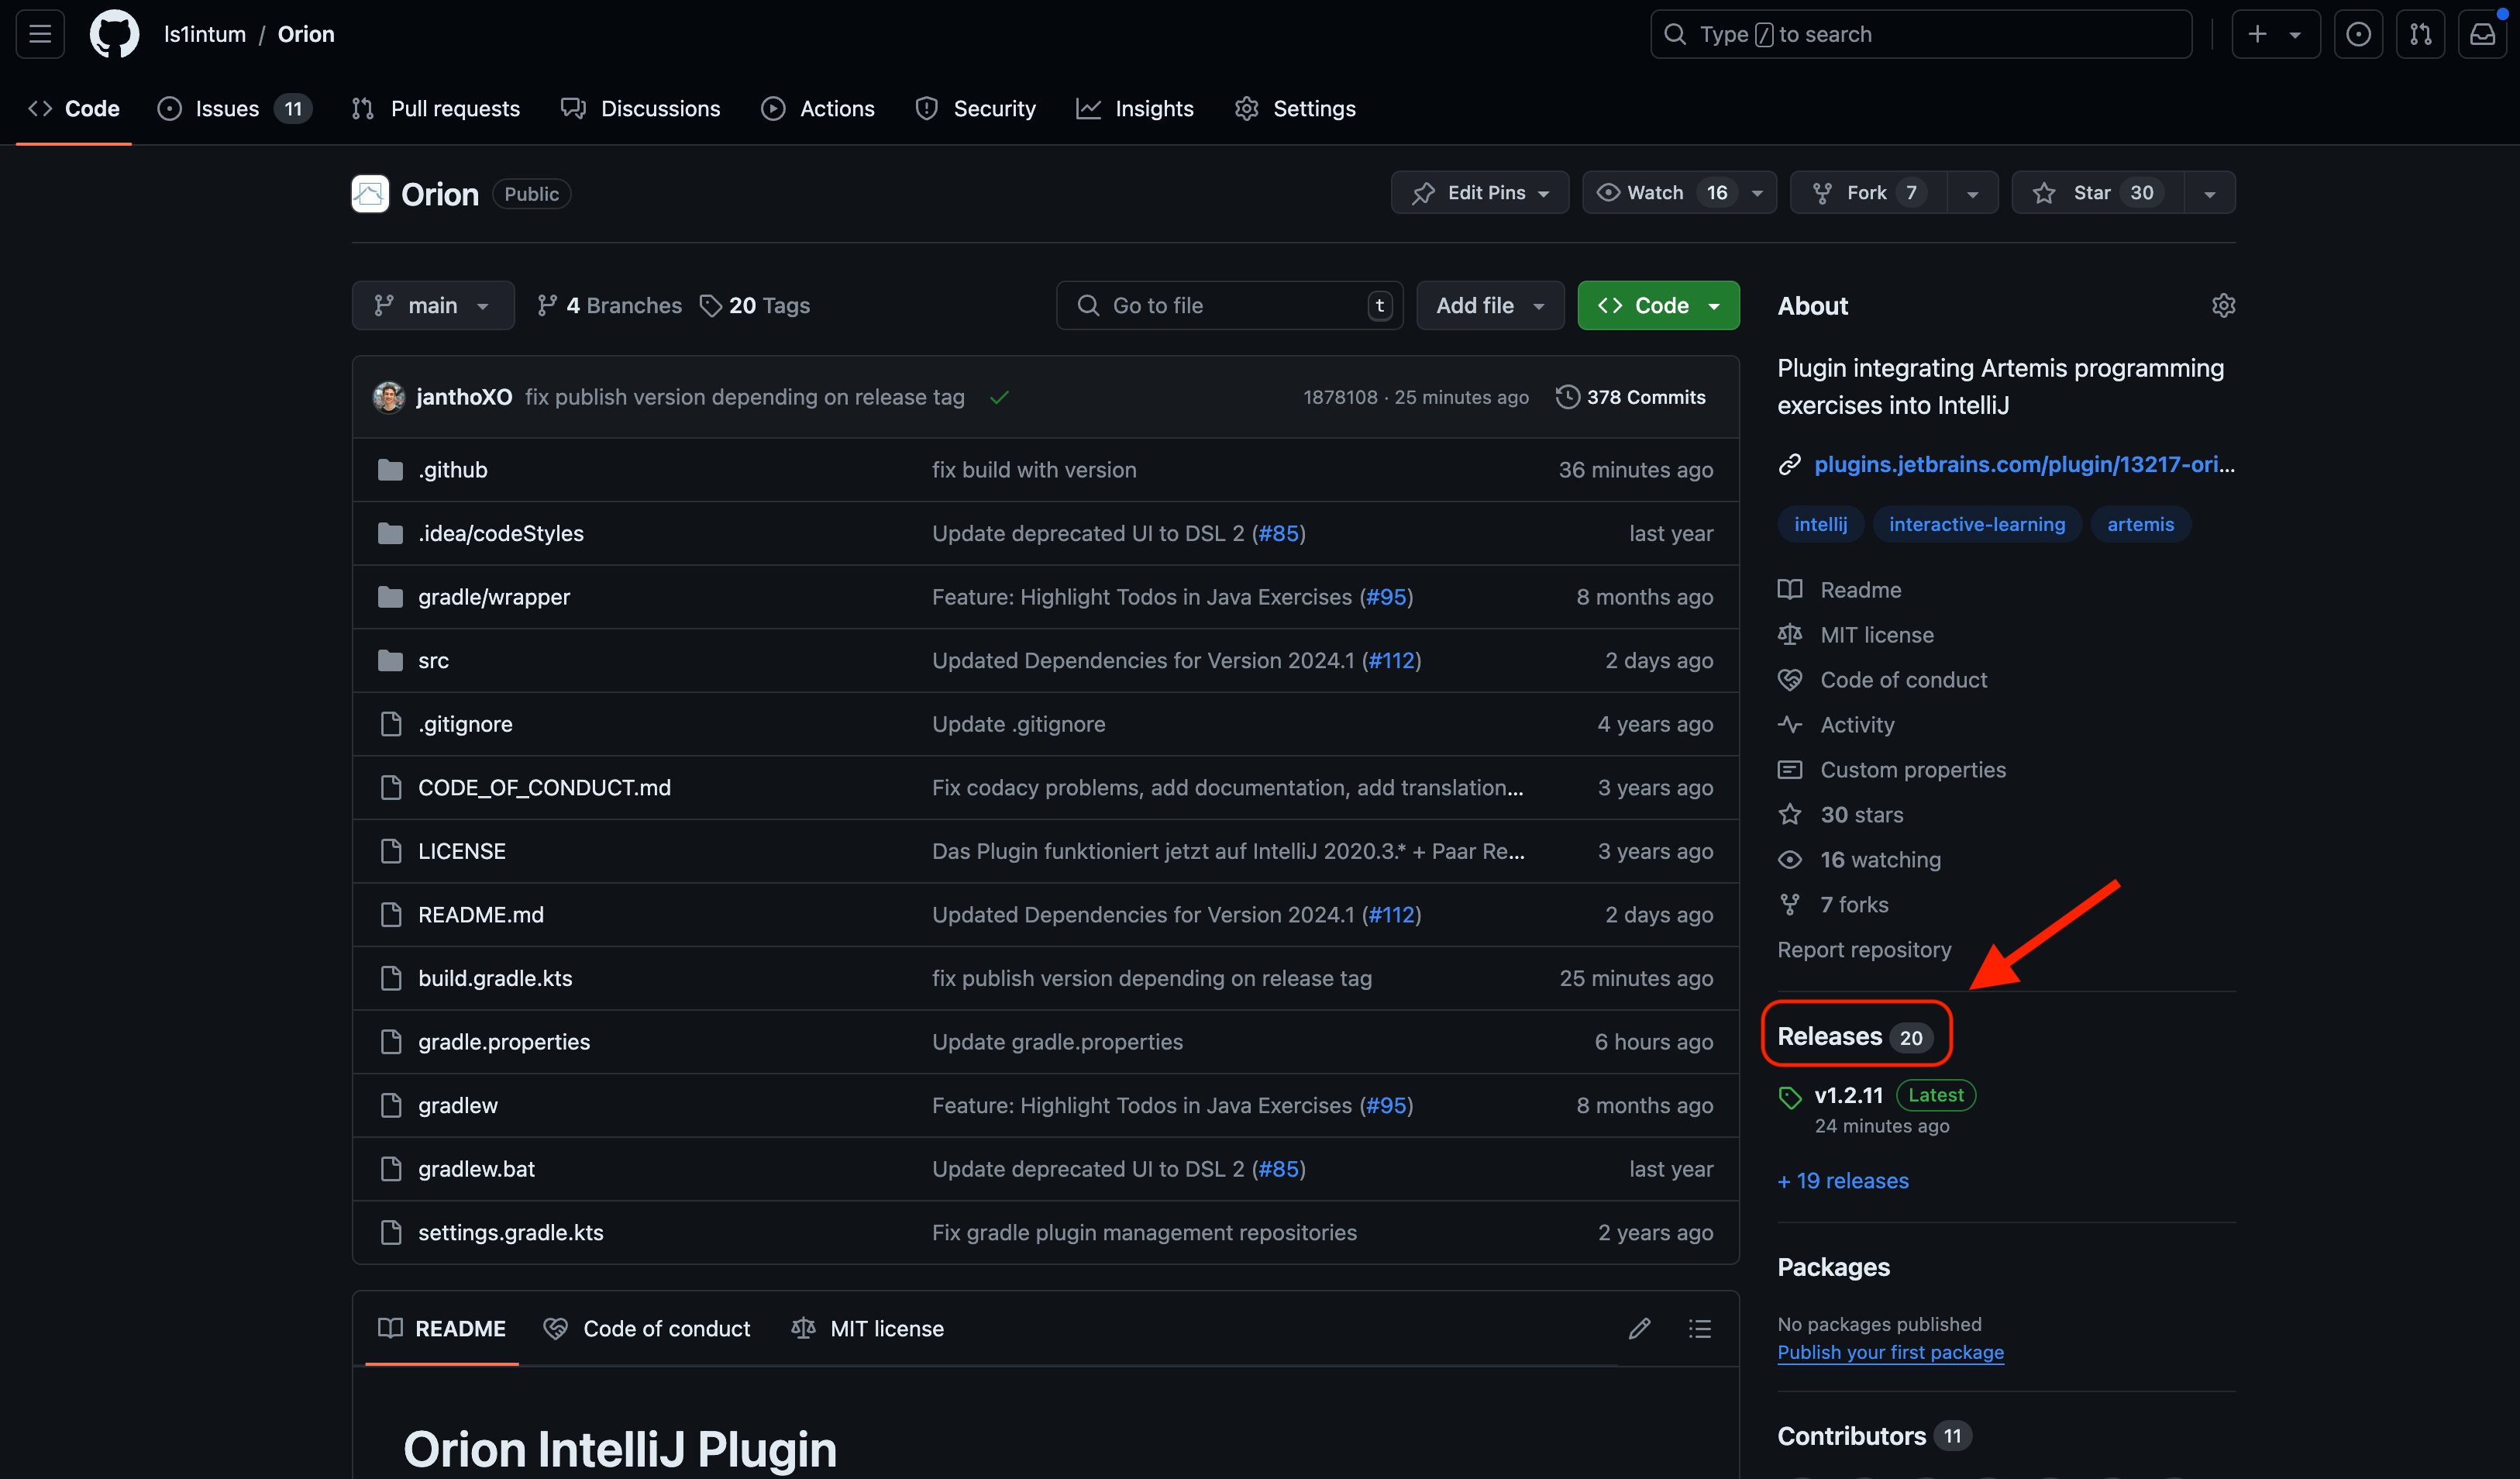The image size is (2520, 1479).
Task: Click the GitHub Octocat logo
Action: 114,34
